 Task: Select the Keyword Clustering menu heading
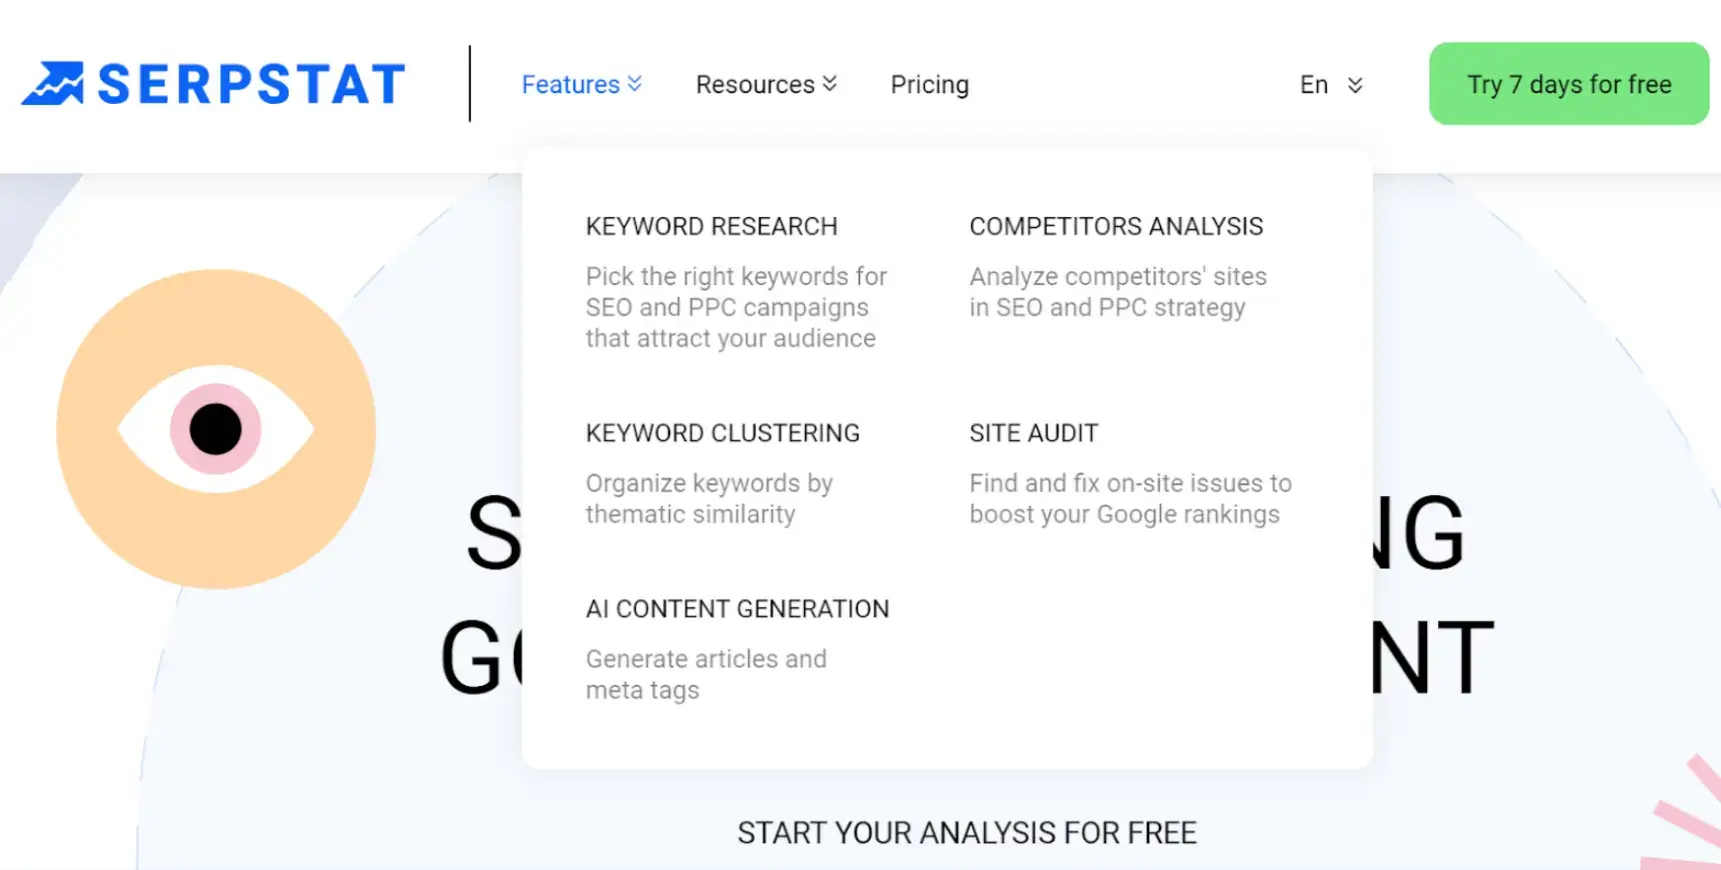coord(722,433)
